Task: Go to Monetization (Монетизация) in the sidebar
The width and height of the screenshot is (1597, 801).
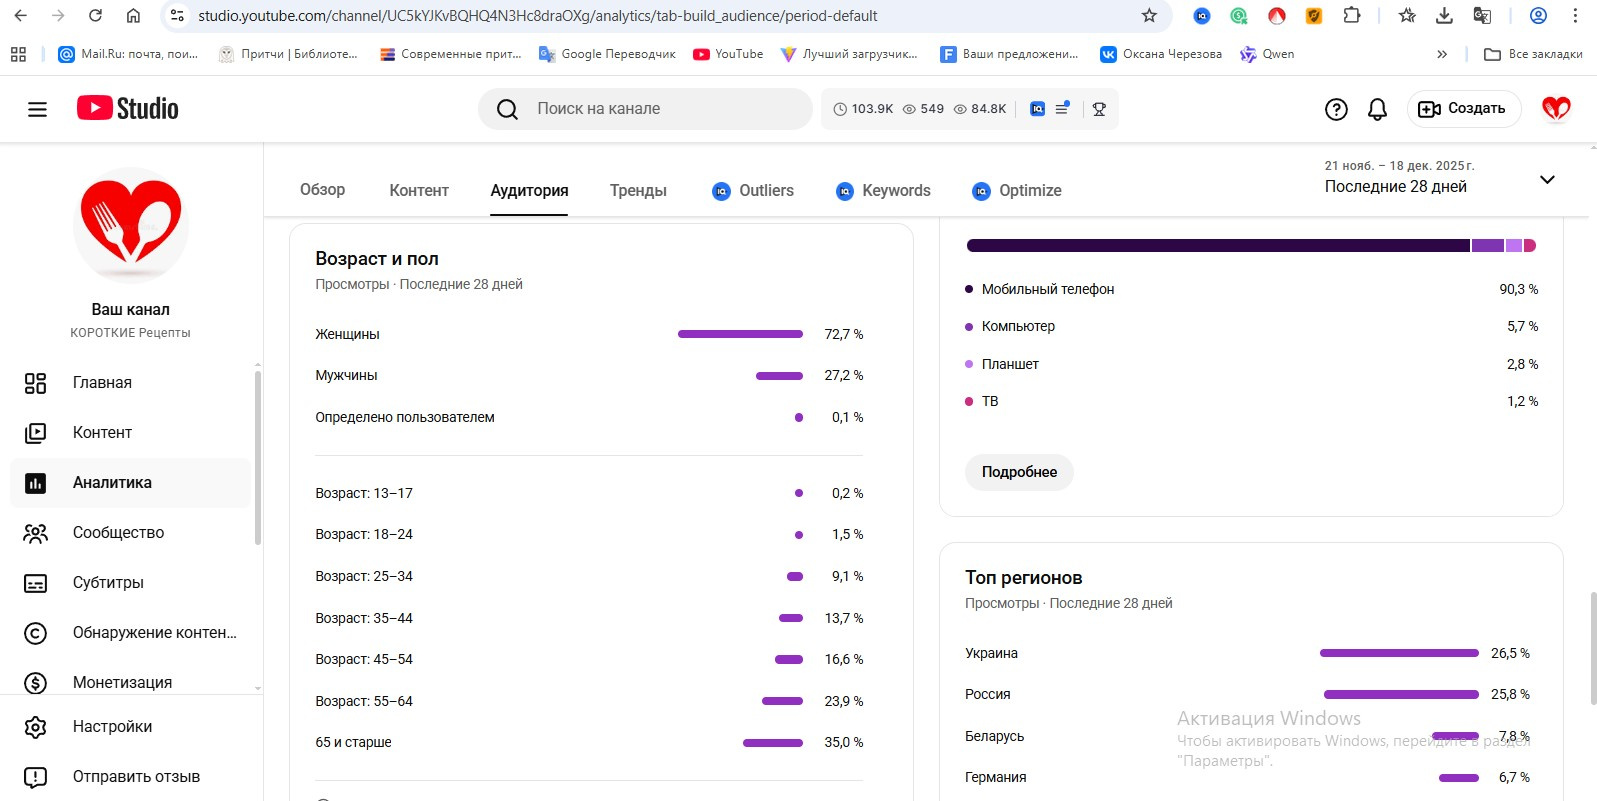Action: pos(122,682)
